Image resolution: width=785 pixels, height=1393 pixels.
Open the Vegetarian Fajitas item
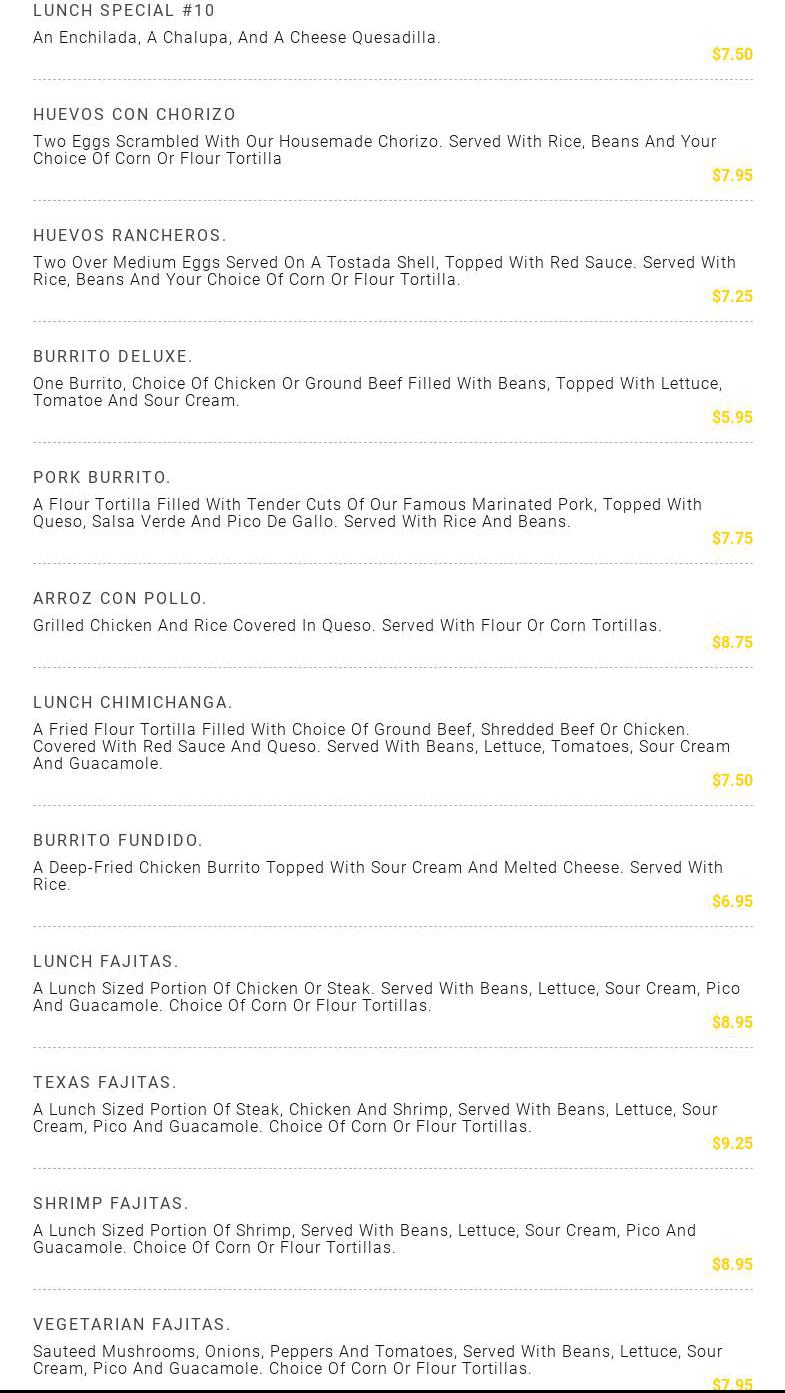(132, 1325)
